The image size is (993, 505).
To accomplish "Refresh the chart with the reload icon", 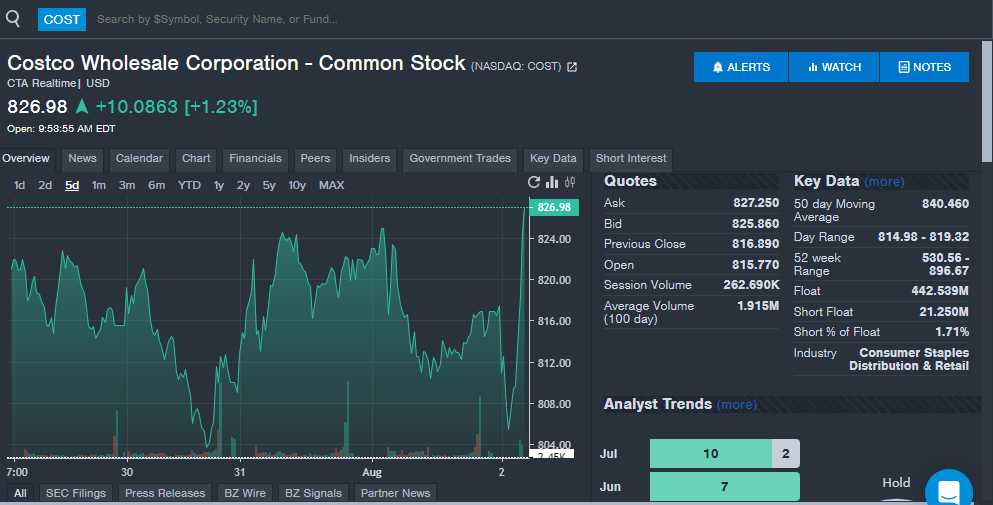I will (x=534, y=182).
